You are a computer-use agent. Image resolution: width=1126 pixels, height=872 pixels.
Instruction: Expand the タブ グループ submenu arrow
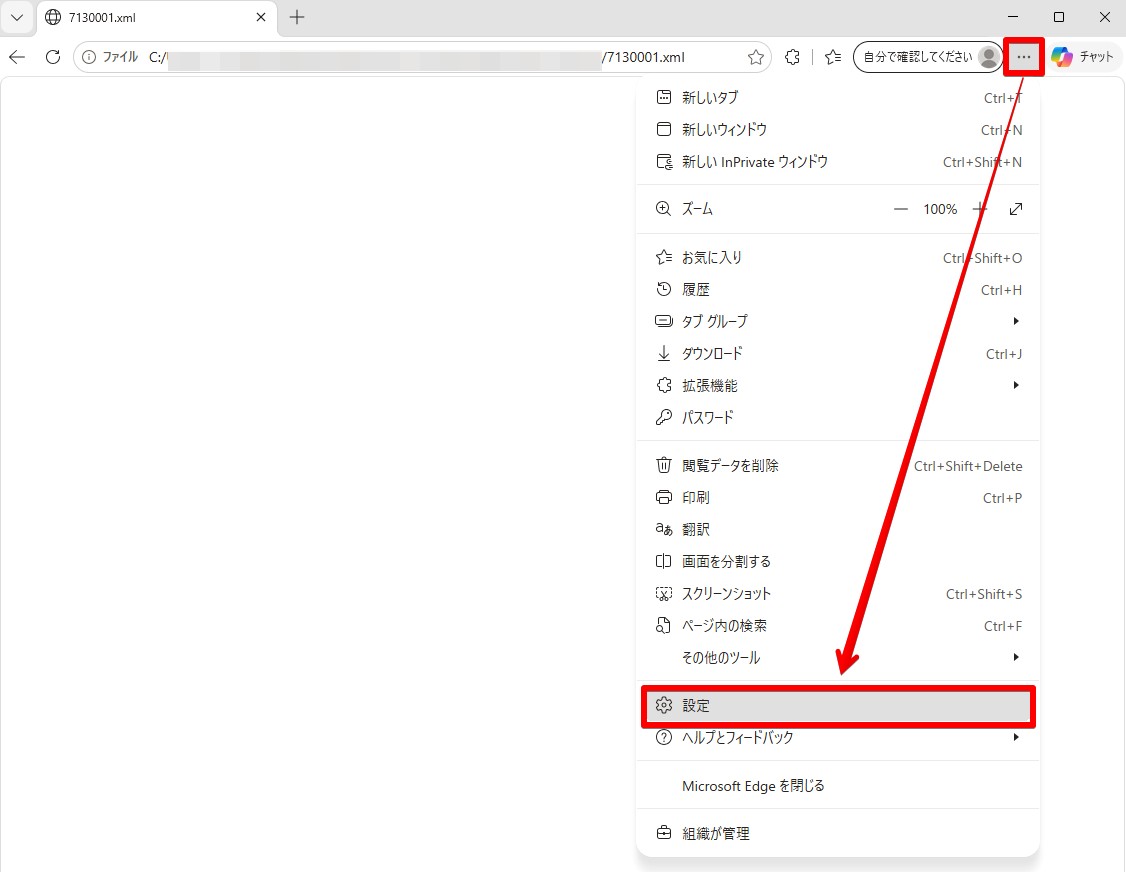[1015, 321]
